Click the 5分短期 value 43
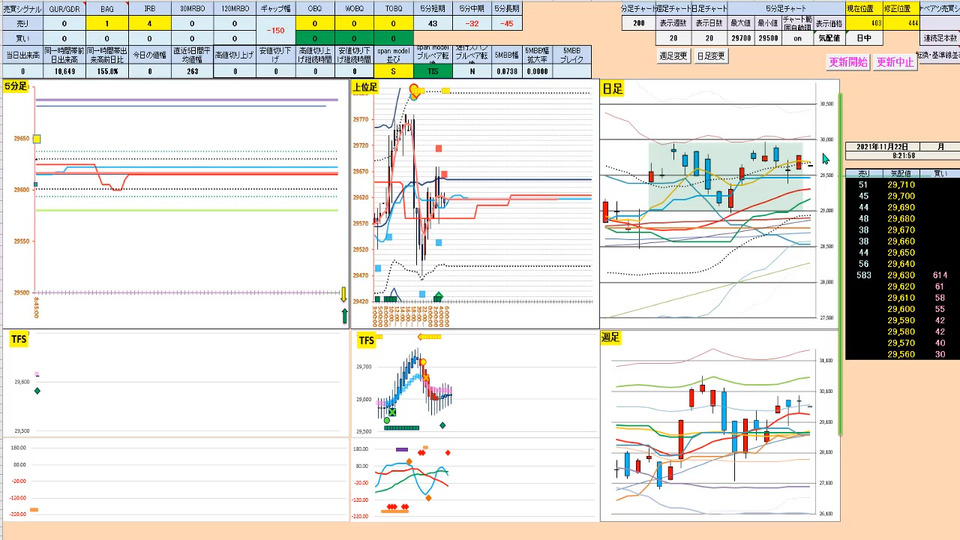Screen dimensions: 960x540 (433, 23)
